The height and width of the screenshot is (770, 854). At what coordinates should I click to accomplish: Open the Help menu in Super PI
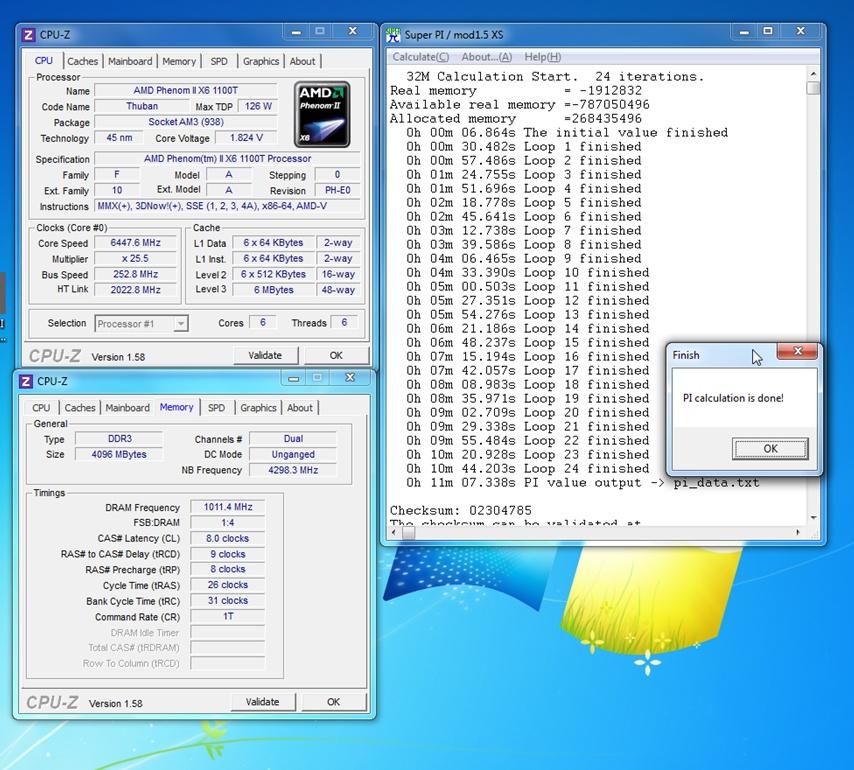[542, 57]
